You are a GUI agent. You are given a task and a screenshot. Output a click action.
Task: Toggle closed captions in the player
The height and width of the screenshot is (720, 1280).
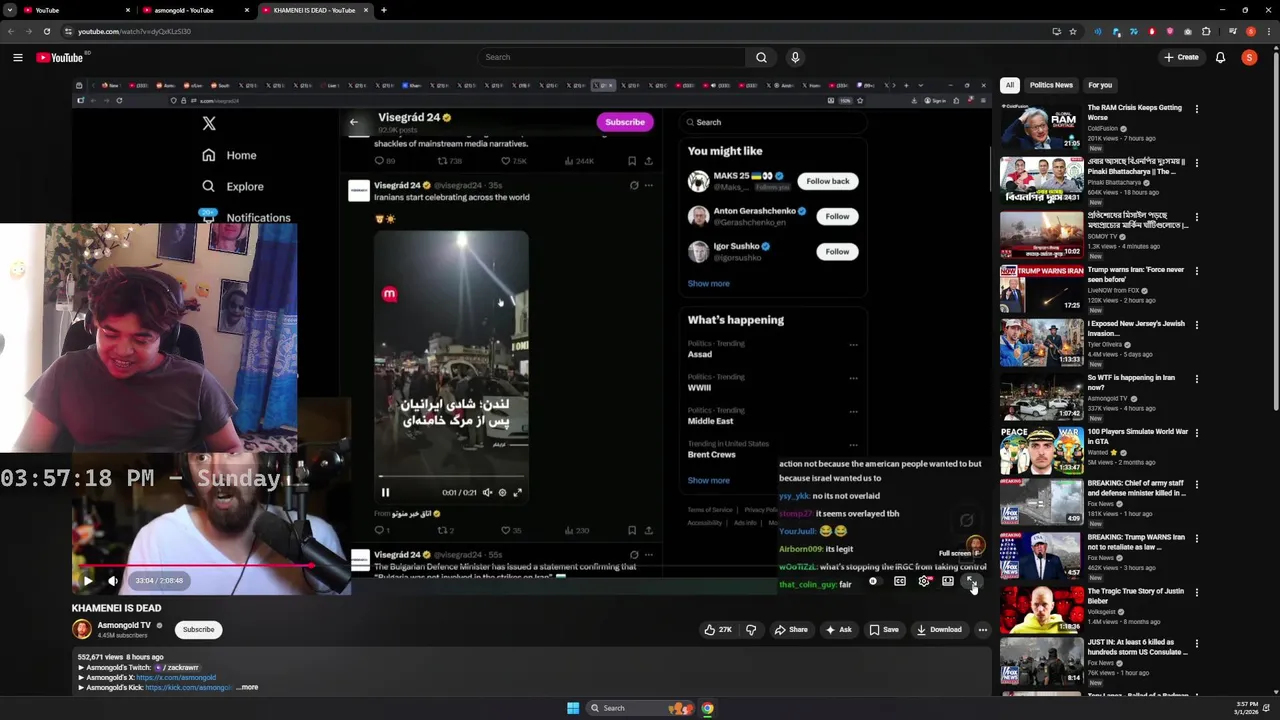[x=900, y=581]
